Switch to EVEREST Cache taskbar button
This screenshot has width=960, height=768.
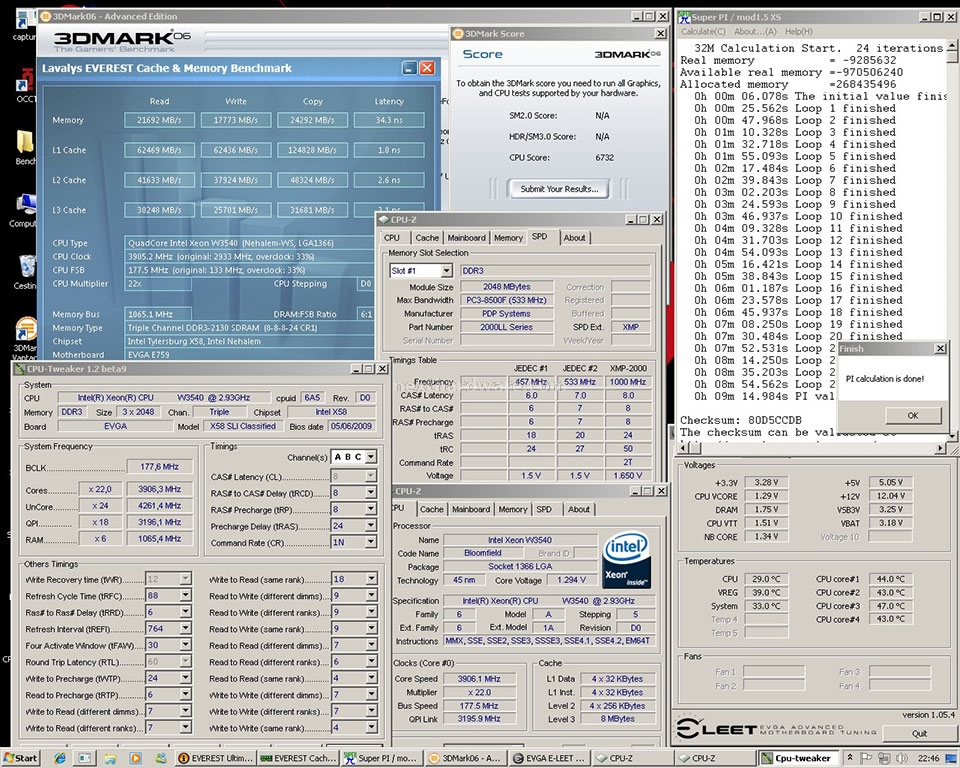coord(298,758)
